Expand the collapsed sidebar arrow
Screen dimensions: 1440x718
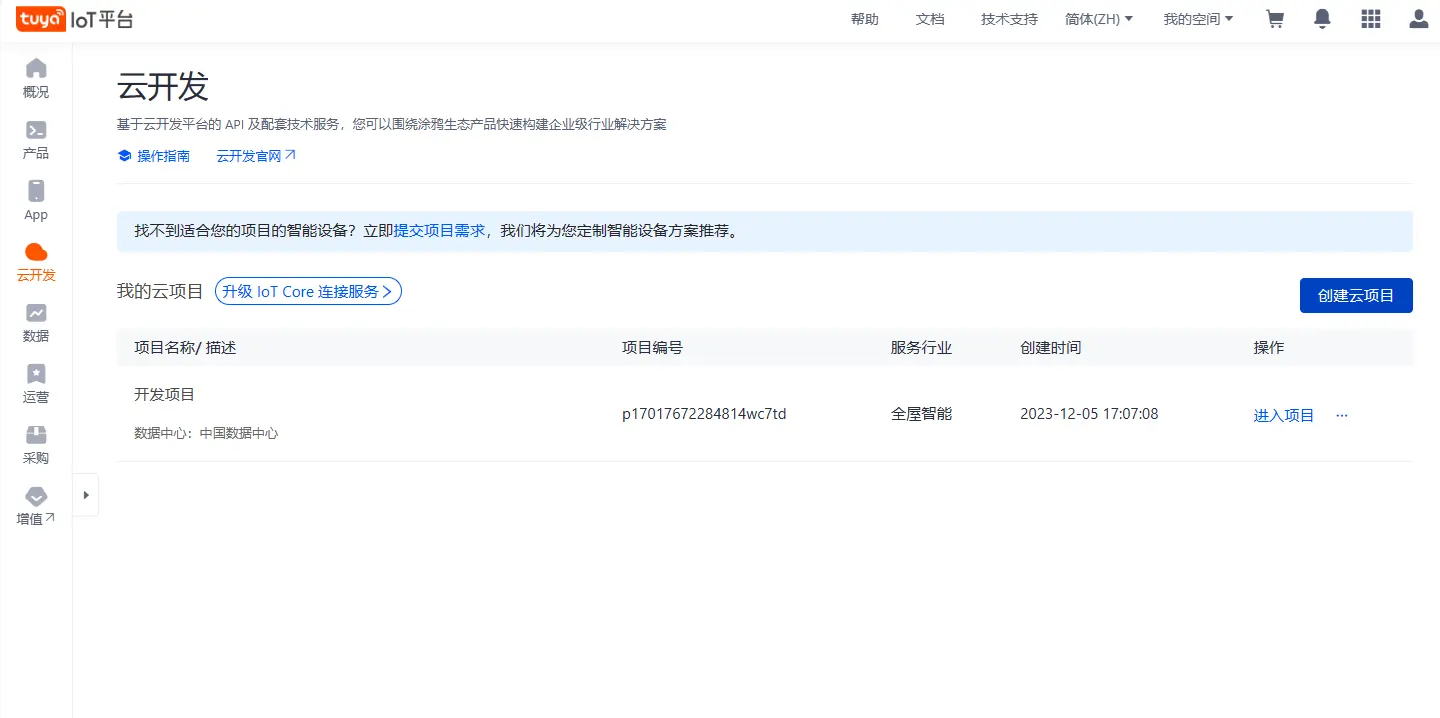(86, 495)
